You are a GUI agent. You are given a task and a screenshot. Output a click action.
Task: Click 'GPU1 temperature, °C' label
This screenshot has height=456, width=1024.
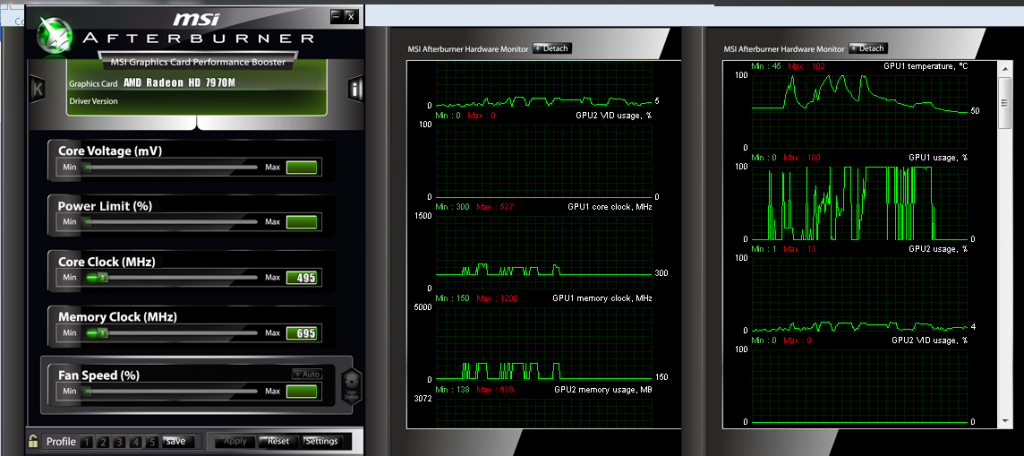[924, 66]
